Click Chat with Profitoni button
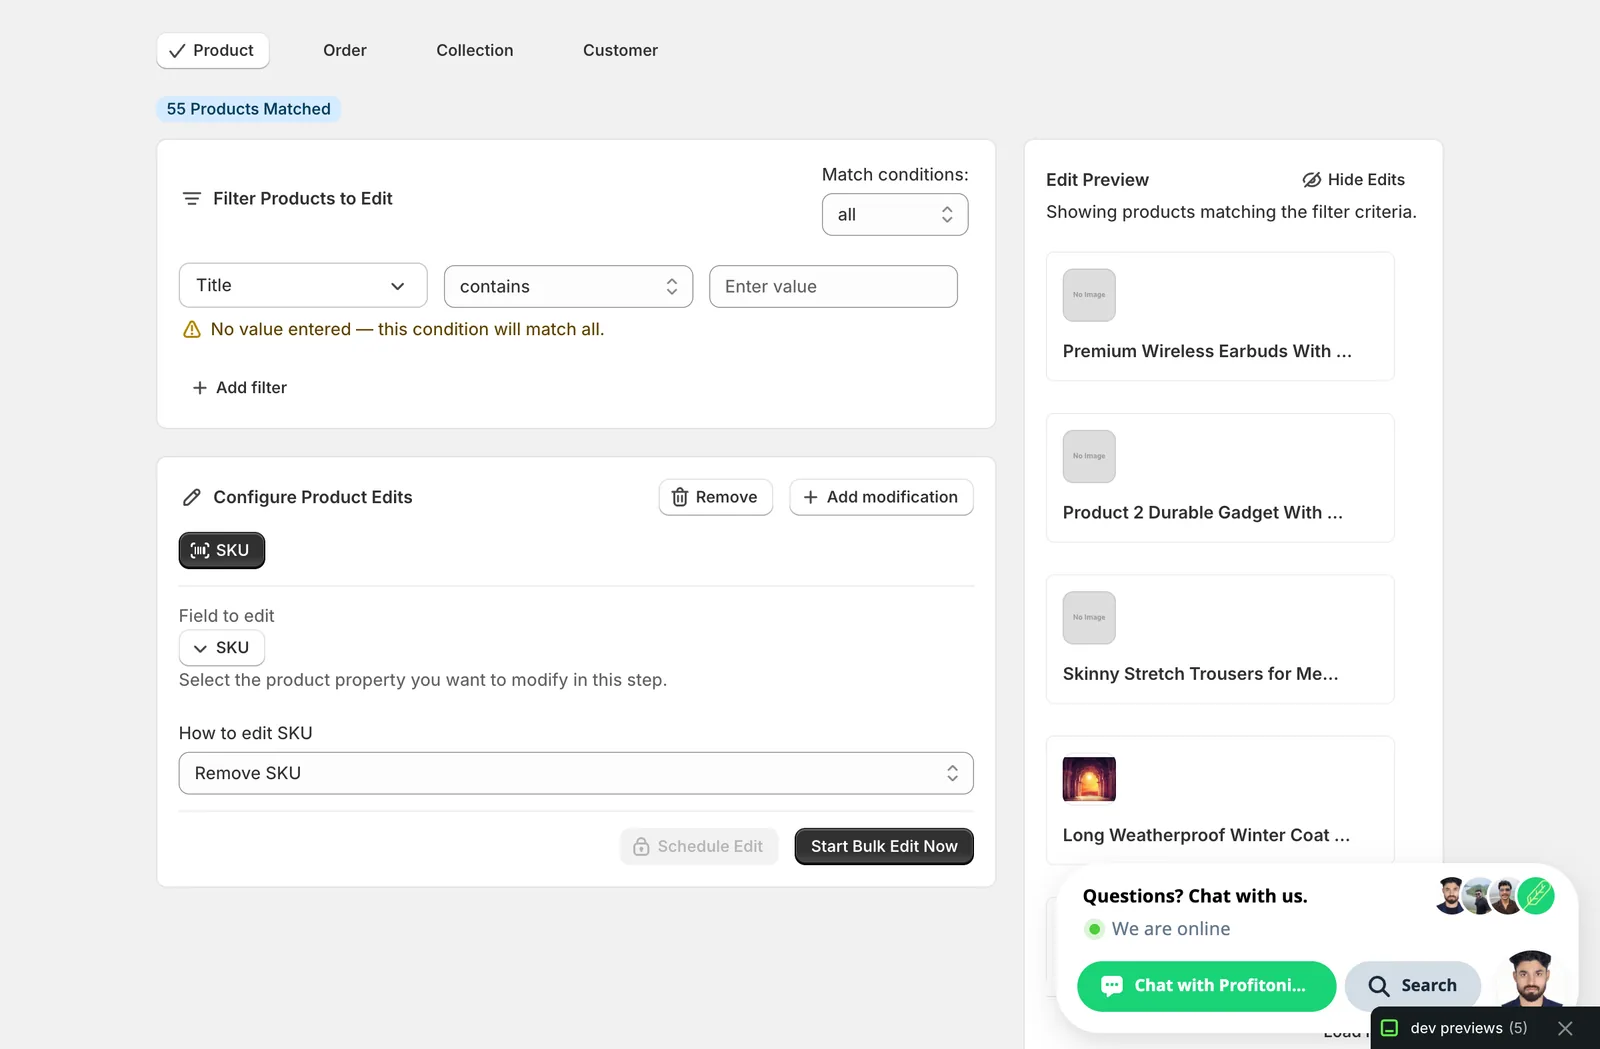This screenshot has width=1600, height=1049. (x=1207, y=986)
